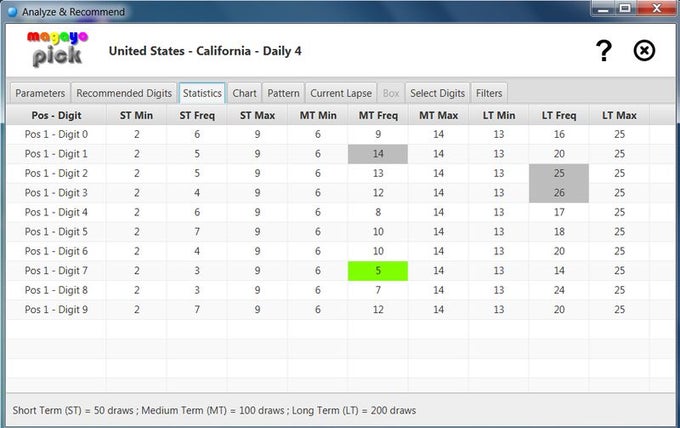Open the Select Digits tab
This screenshot has width=680, height=428.
pos(437,93)
